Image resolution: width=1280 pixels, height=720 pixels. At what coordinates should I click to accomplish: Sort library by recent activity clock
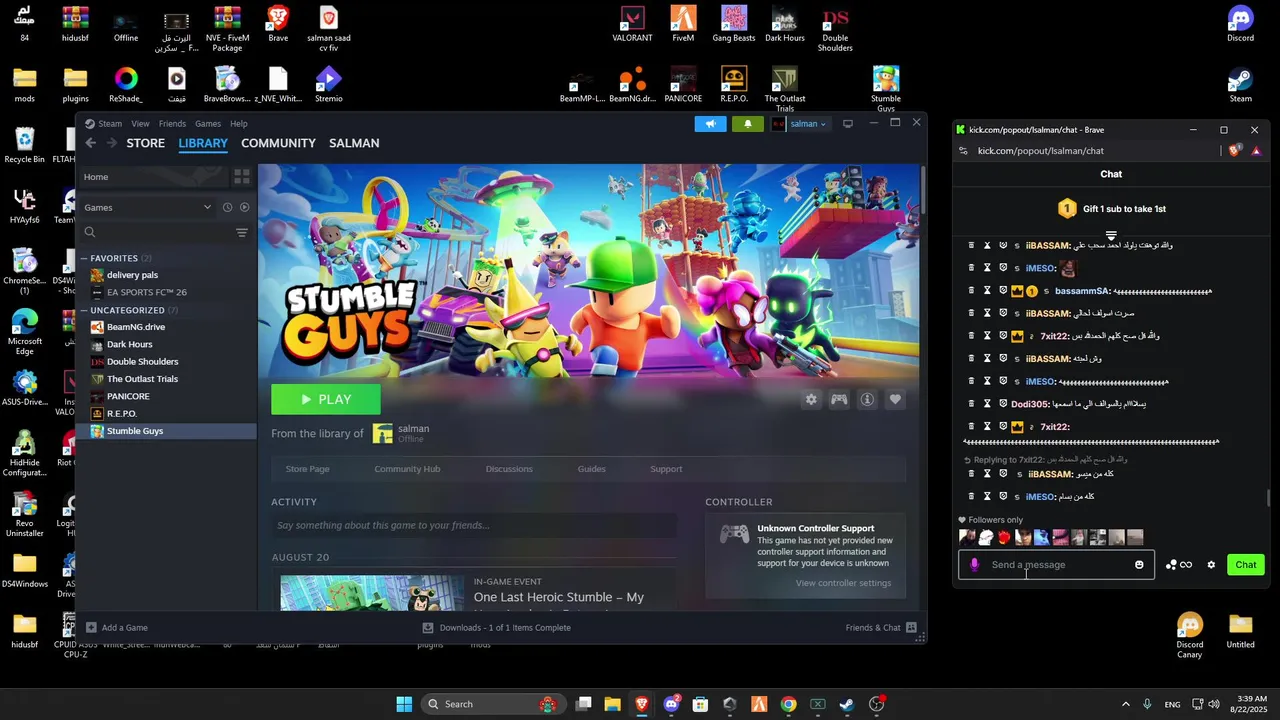pos(227,207)
